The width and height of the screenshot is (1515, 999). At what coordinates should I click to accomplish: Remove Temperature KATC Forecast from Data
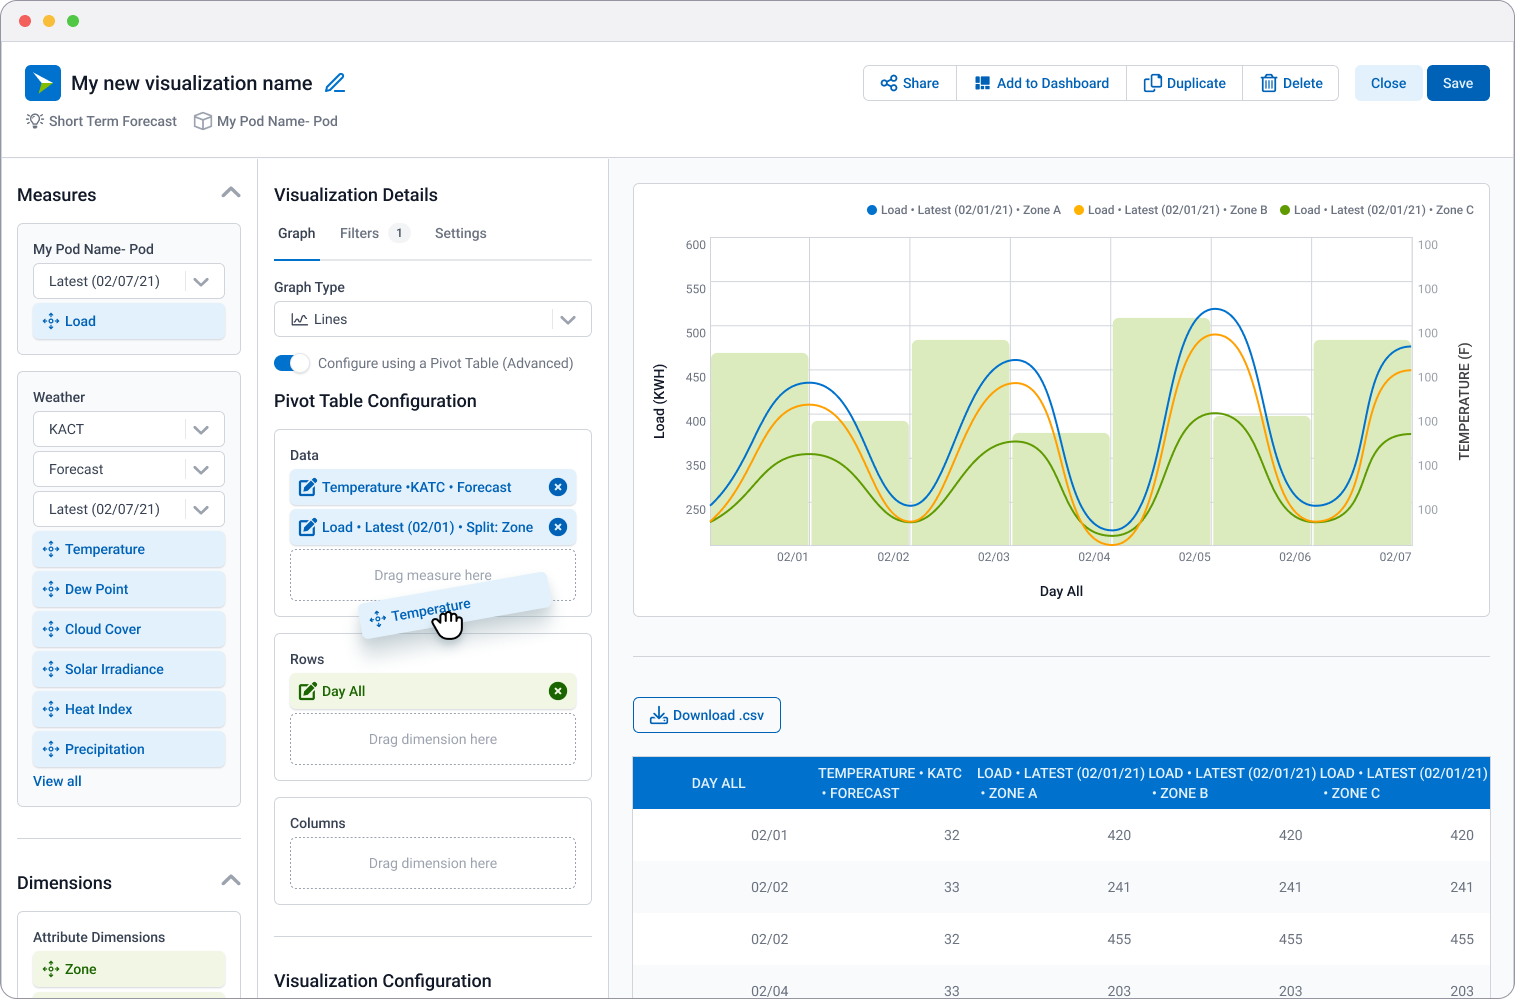[558, 487]
